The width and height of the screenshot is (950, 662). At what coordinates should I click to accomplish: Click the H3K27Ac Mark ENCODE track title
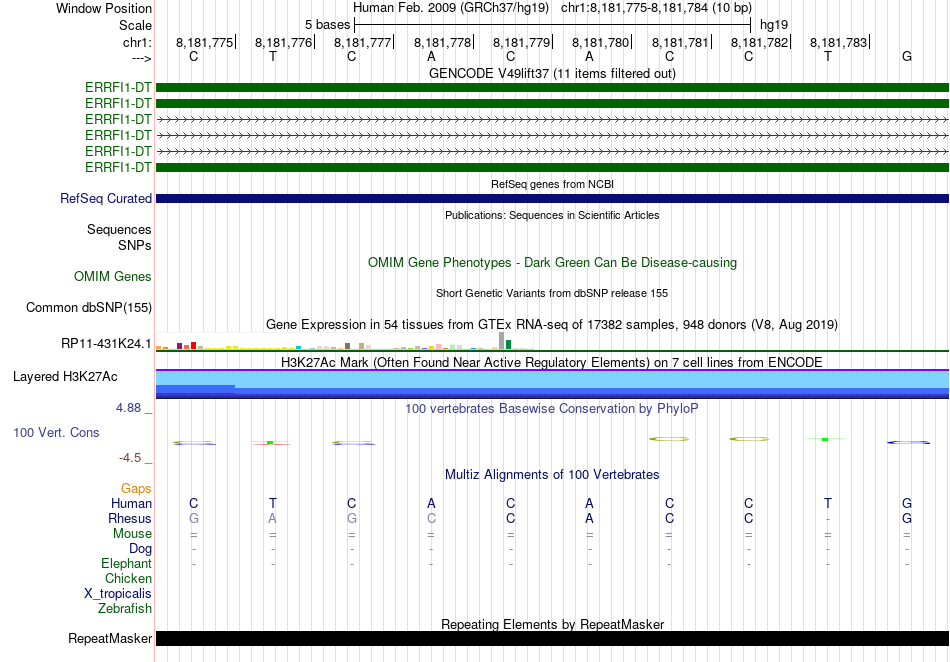(552, 362)
